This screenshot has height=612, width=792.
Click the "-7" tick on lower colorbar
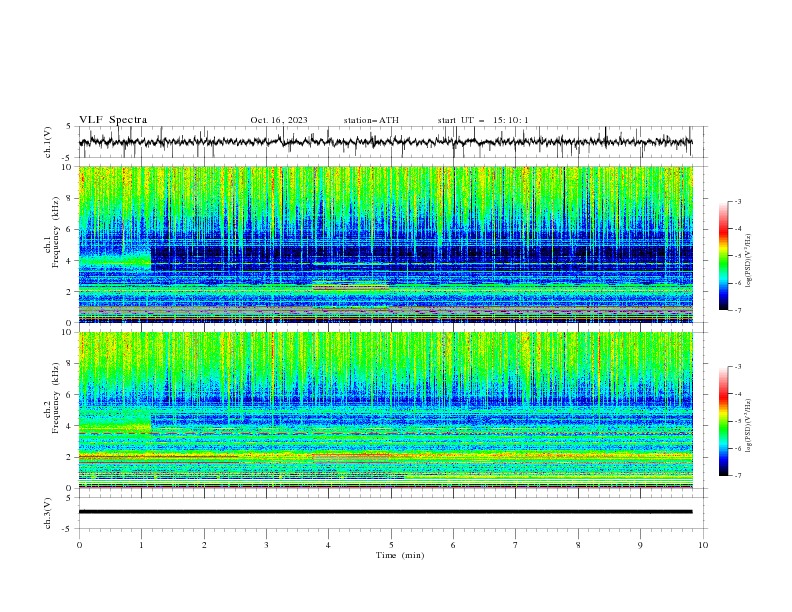738,476
